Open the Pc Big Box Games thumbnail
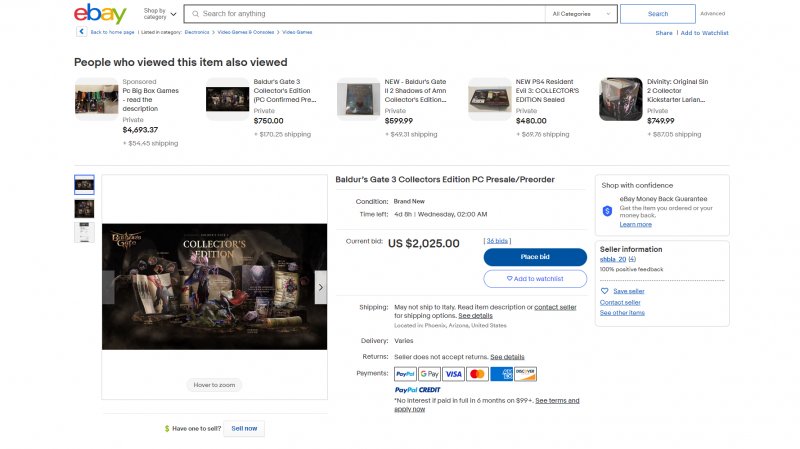This screenshot has height=449, width=800. 96,99
